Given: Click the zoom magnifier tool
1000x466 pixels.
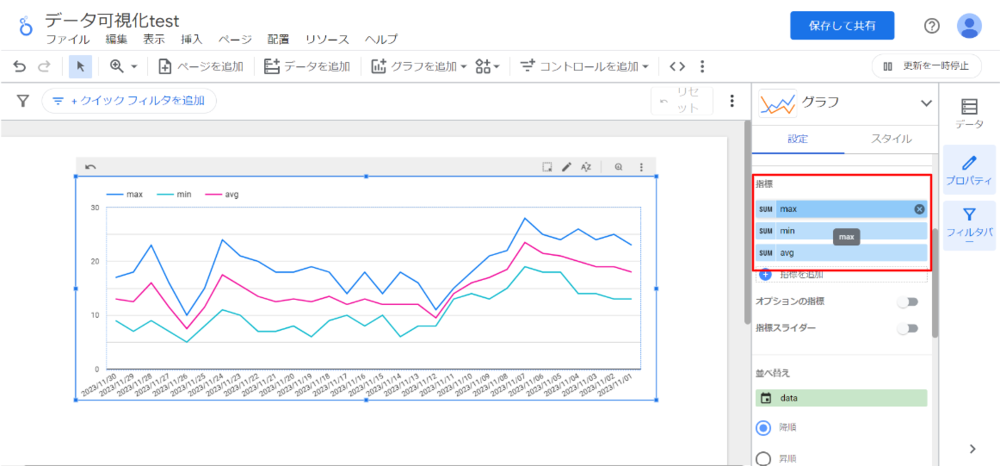Looking at the screenshot, I should click(117, 66).
